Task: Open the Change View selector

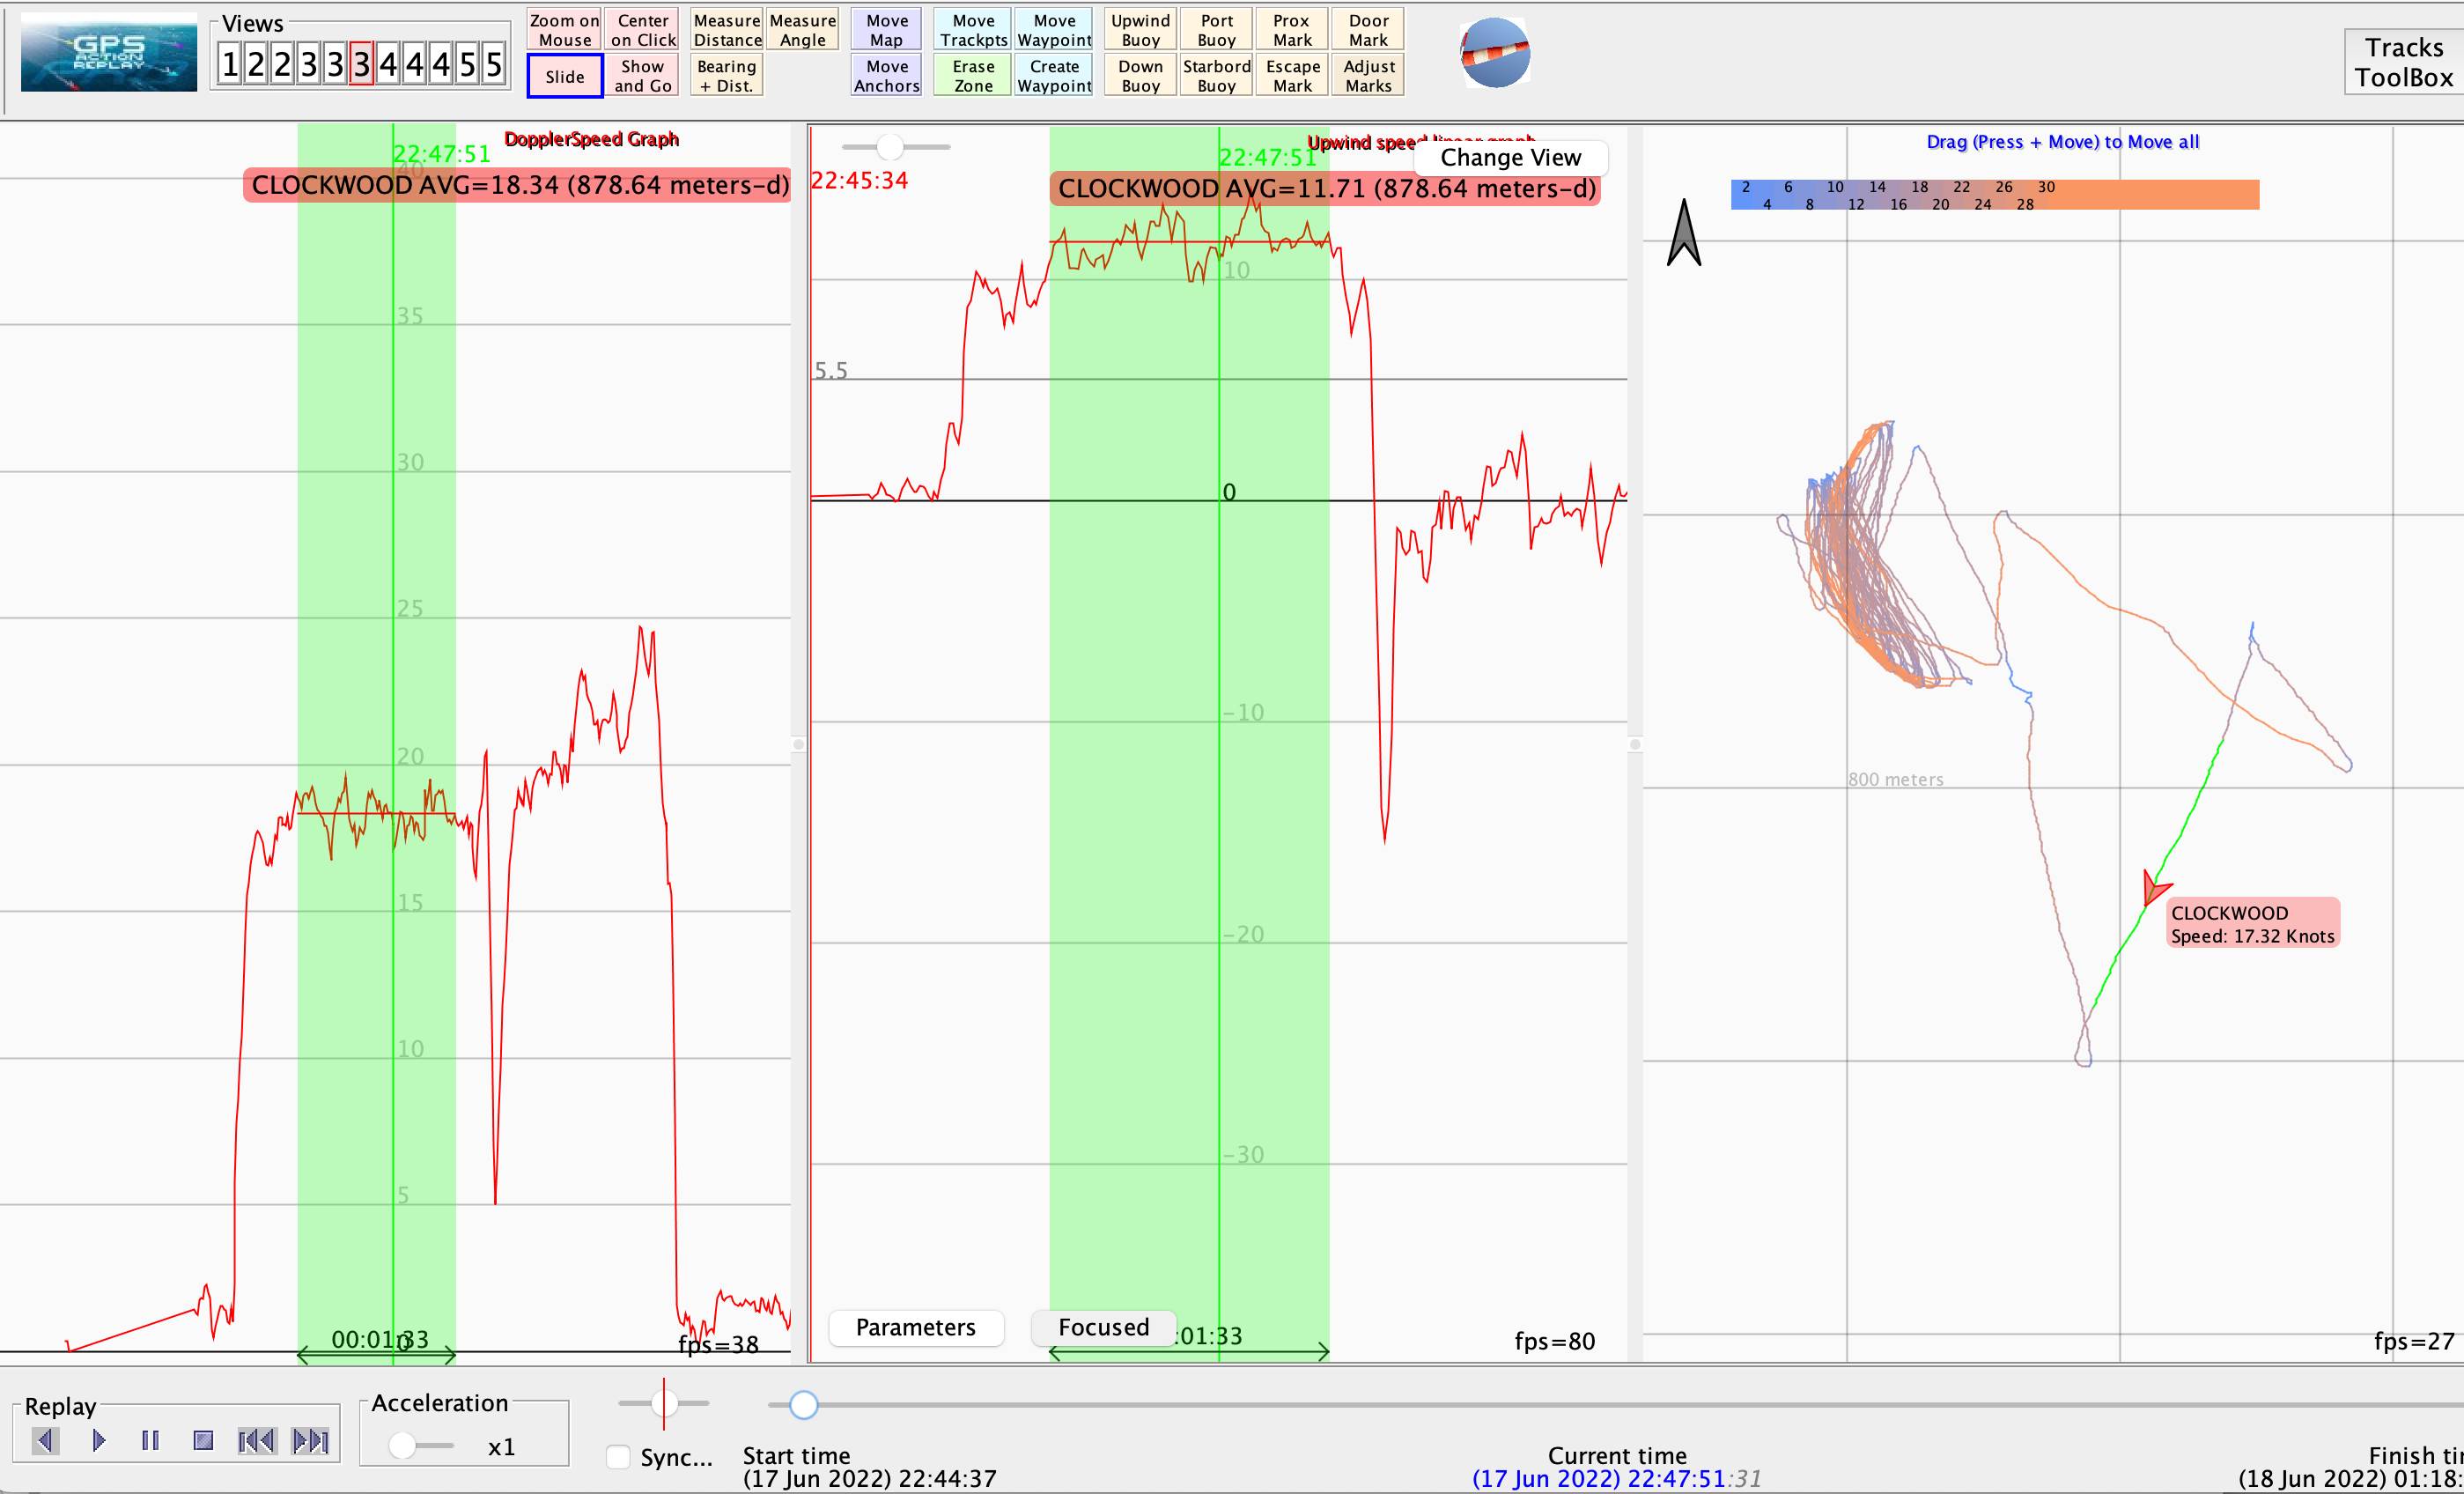Action: click(x=1510, y=158)
